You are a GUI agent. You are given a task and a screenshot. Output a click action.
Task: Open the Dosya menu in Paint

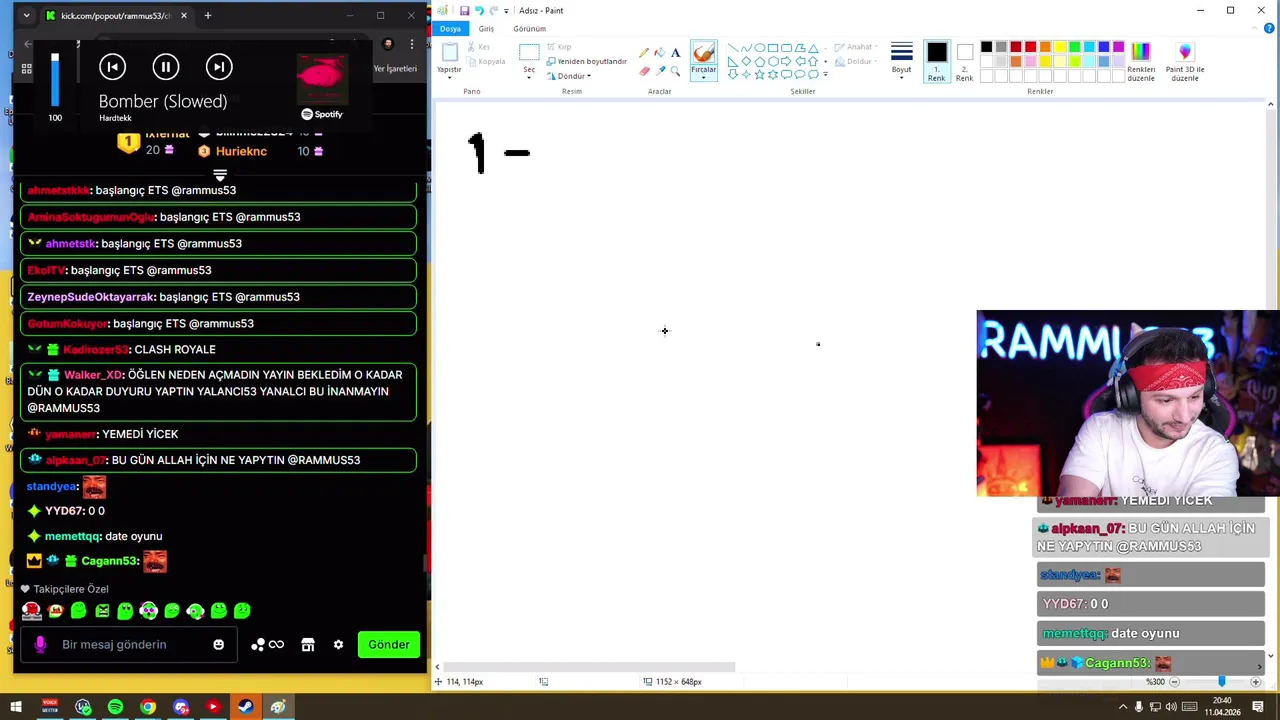pyautogui.click(x=450, y=28)
